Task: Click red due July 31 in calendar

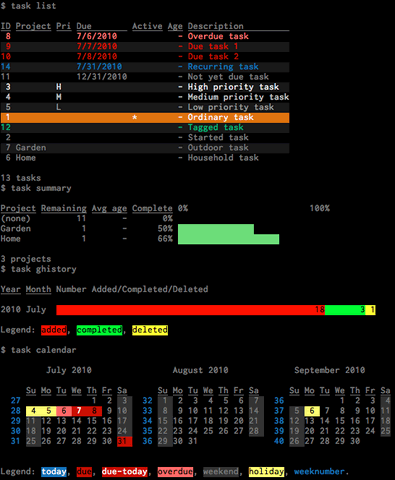Action: pos(125,441)
